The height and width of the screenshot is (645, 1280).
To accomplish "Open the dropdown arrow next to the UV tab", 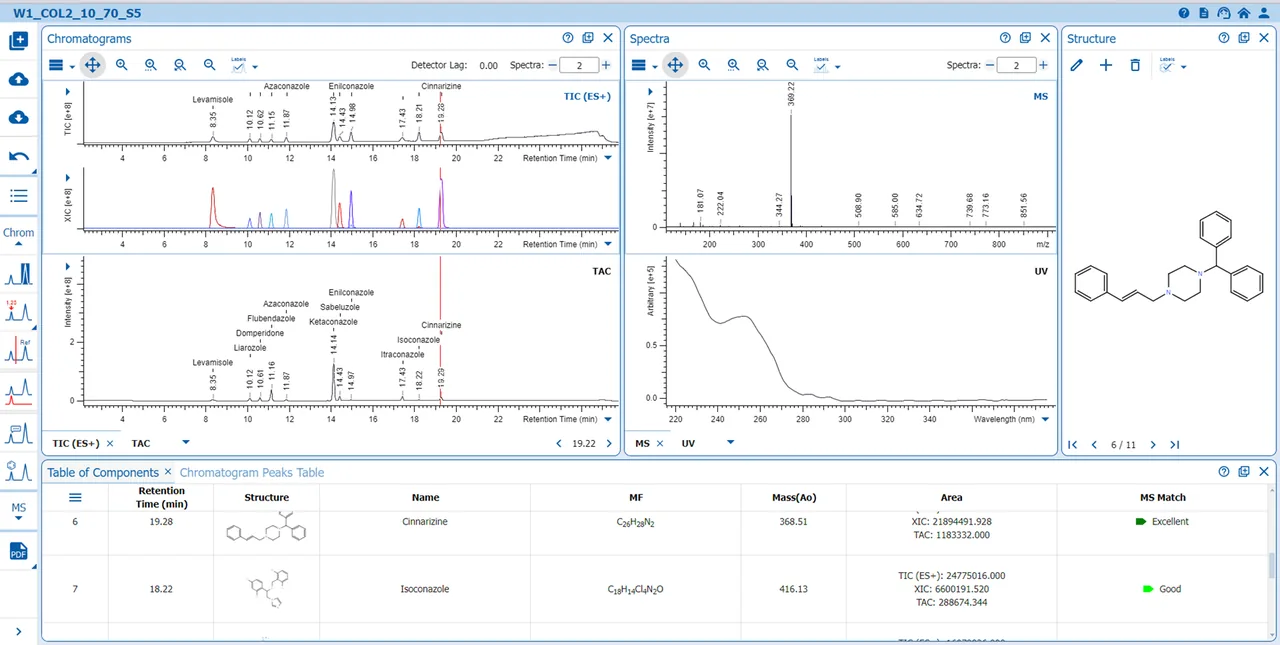I will (731, 443).
